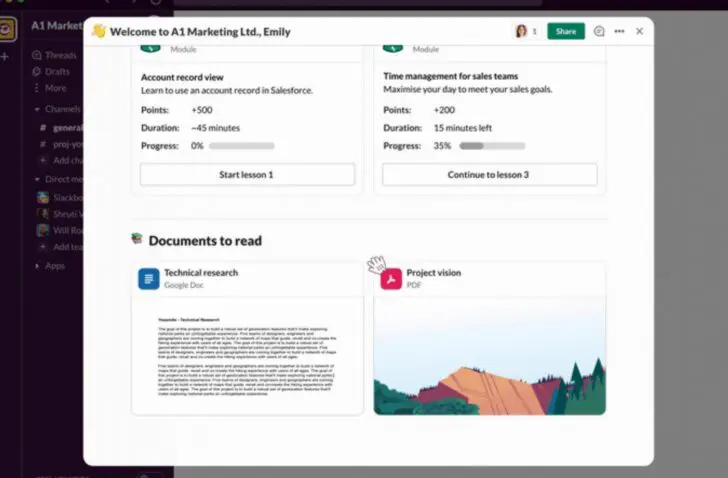The height and width of the screenshot is (478, 728).
Task: Open the three-dot more actions menu
Action: pos(619,31)
